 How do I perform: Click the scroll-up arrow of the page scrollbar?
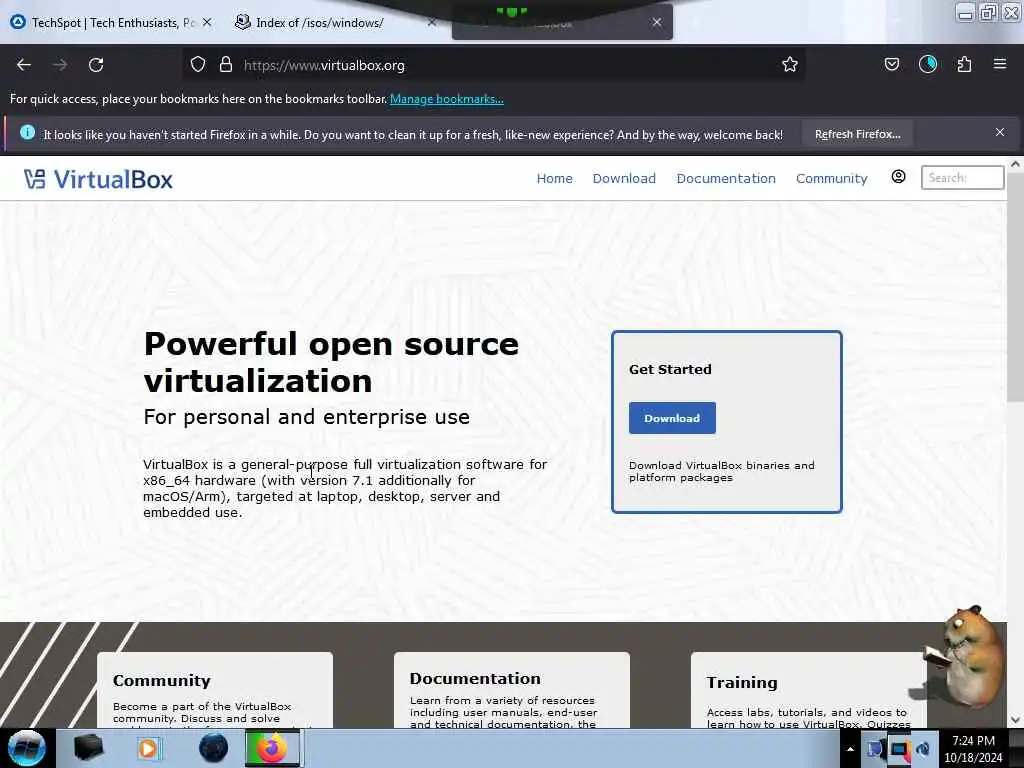coord(1015,165)
